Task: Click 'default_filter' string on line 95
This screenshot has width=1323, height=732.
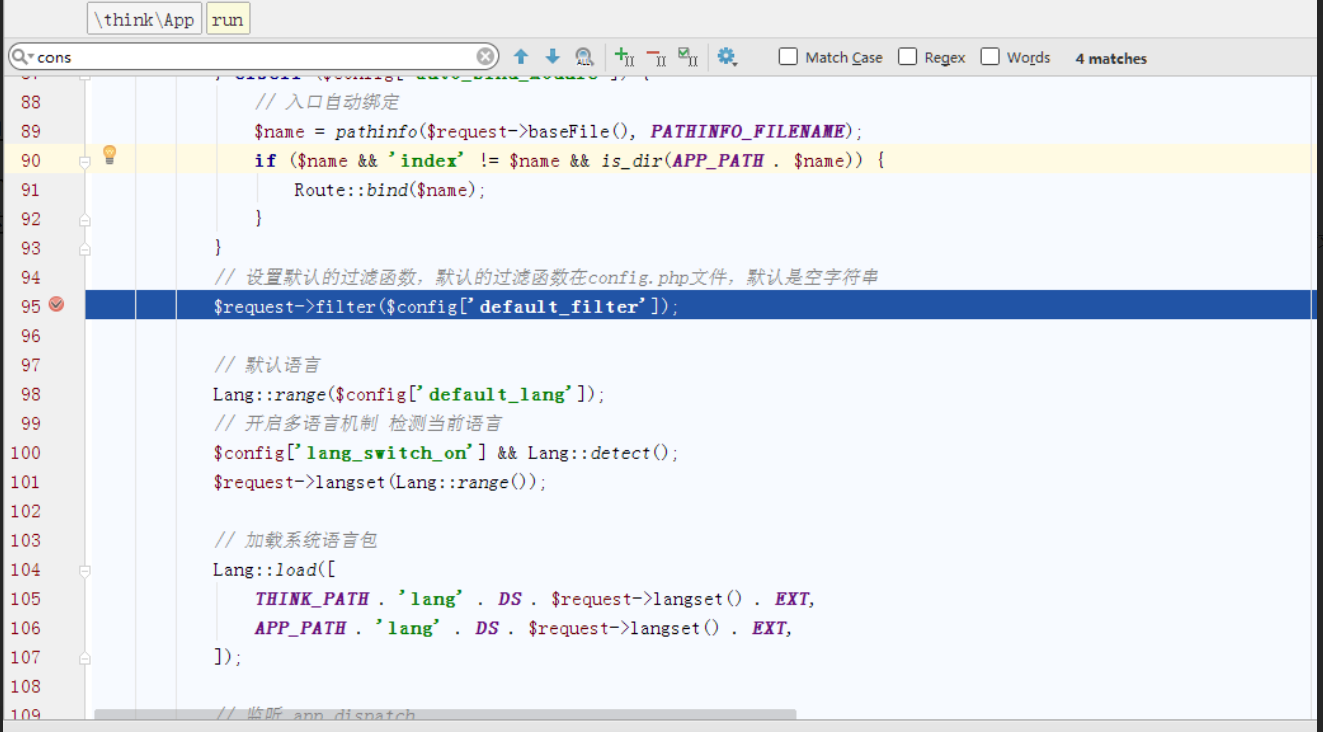Action: click(559, 307)
